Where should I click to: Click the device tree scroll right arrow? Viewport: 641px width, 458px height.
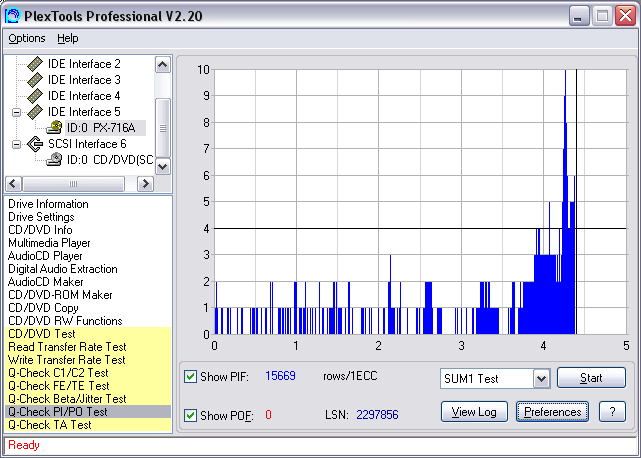(x=145, y=184)
